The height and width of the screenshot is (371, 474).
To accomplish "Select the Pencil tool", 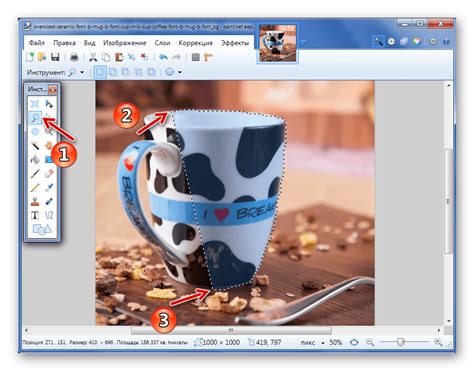I will pos(35,187).
